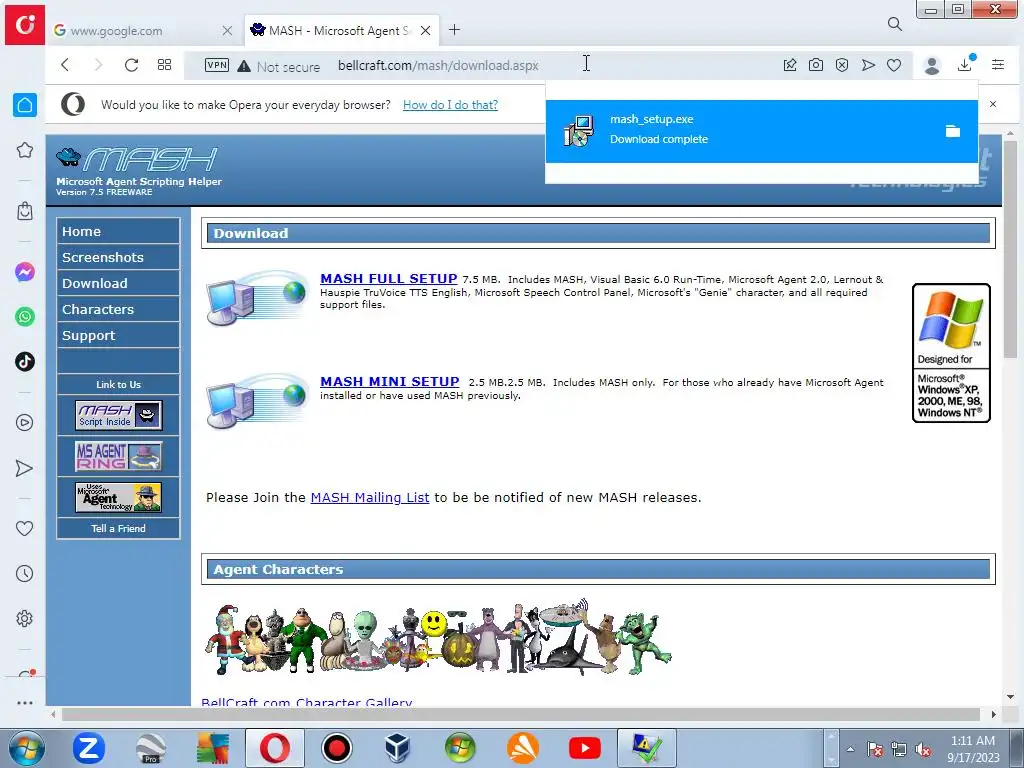Show mash_setup.exe in folder
1024x768 pixels.
coord(953,131)
